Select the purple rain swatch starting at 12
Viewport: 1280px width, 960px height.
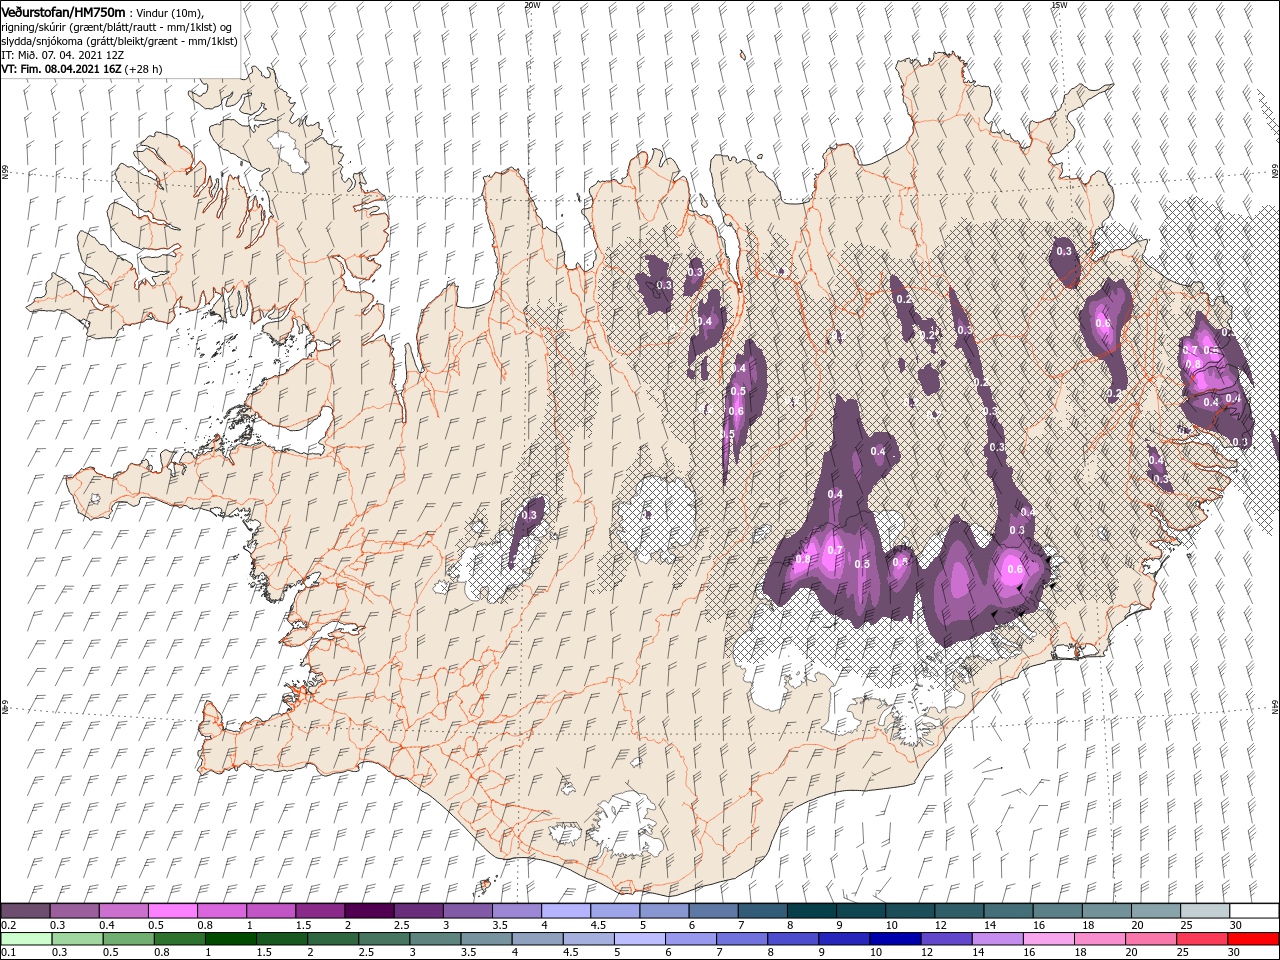click(x=945, y=939)
